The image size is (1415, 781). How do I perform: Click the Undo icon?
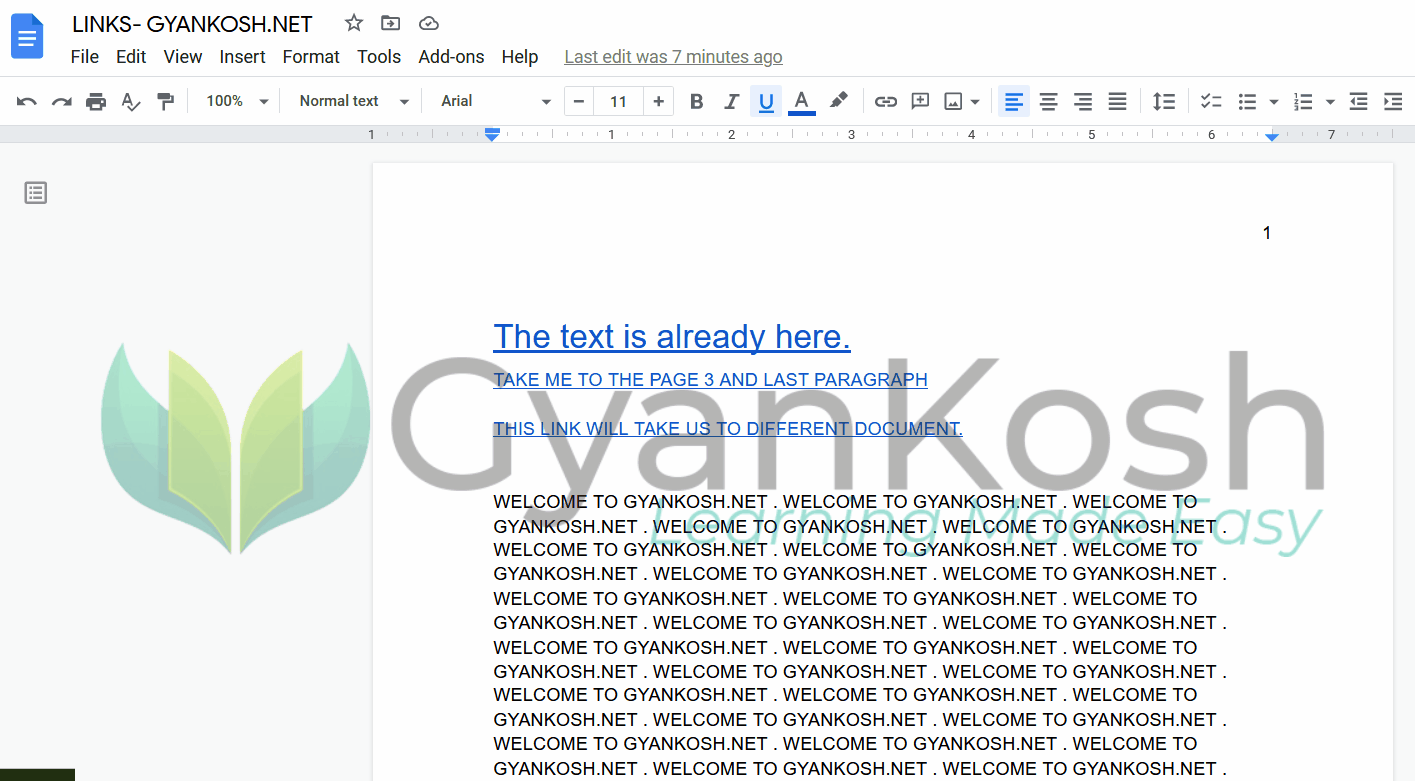pos(25,101)
